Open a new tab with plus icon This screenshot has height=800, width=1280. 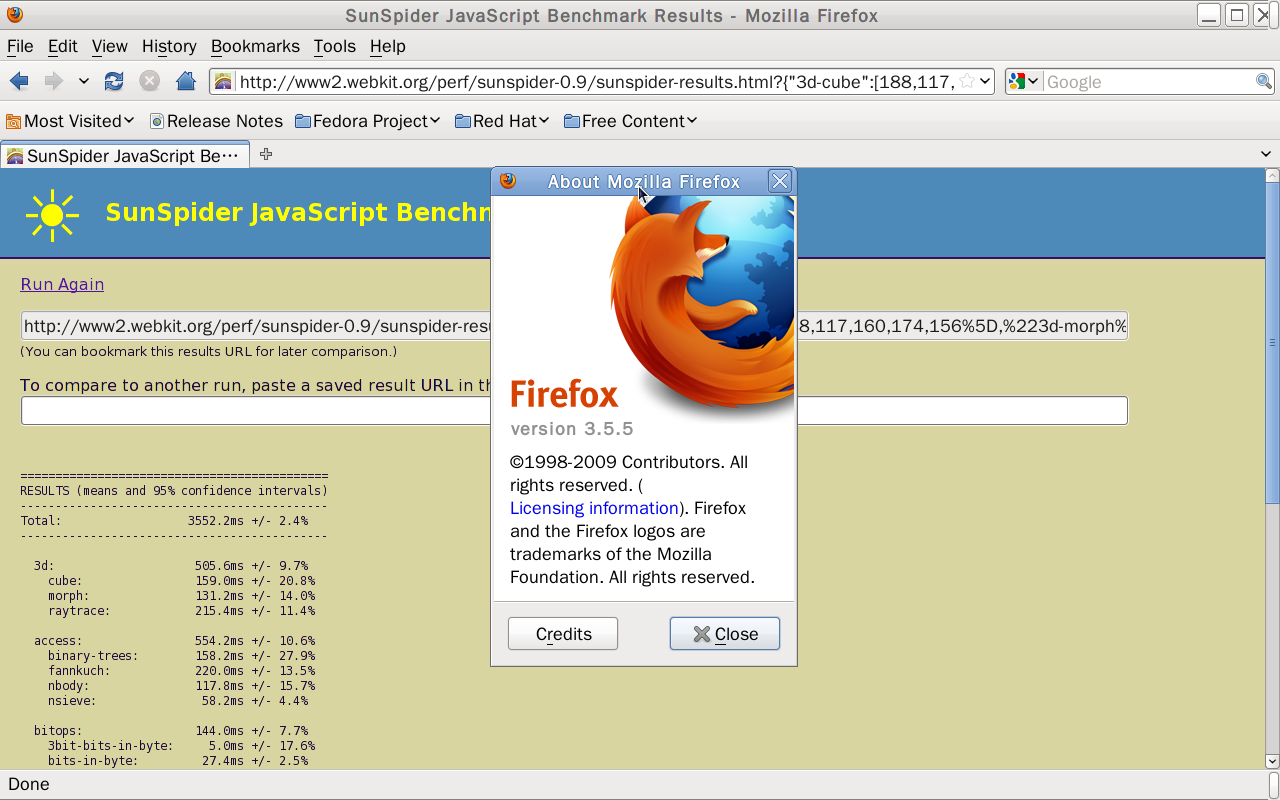coord(265,154)
